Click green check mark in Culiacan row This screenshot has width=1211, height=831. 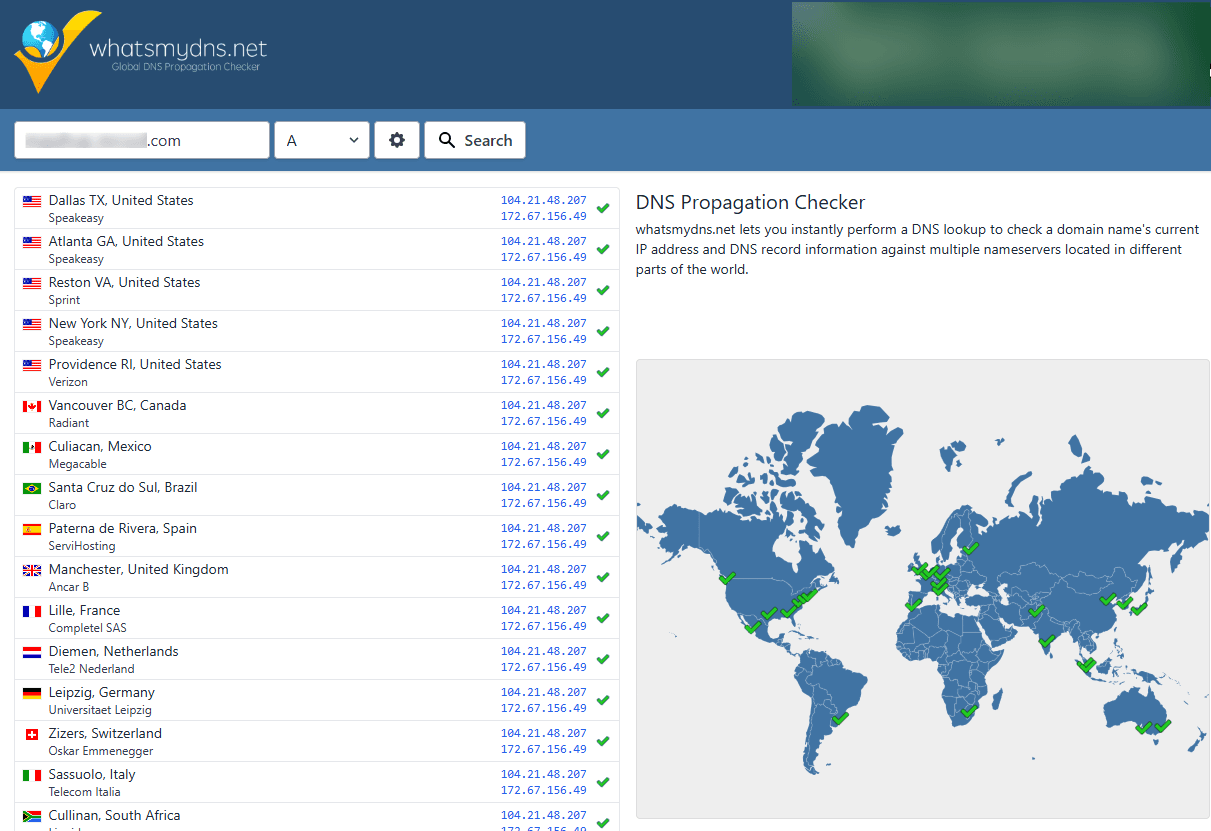tap(603, 454)
